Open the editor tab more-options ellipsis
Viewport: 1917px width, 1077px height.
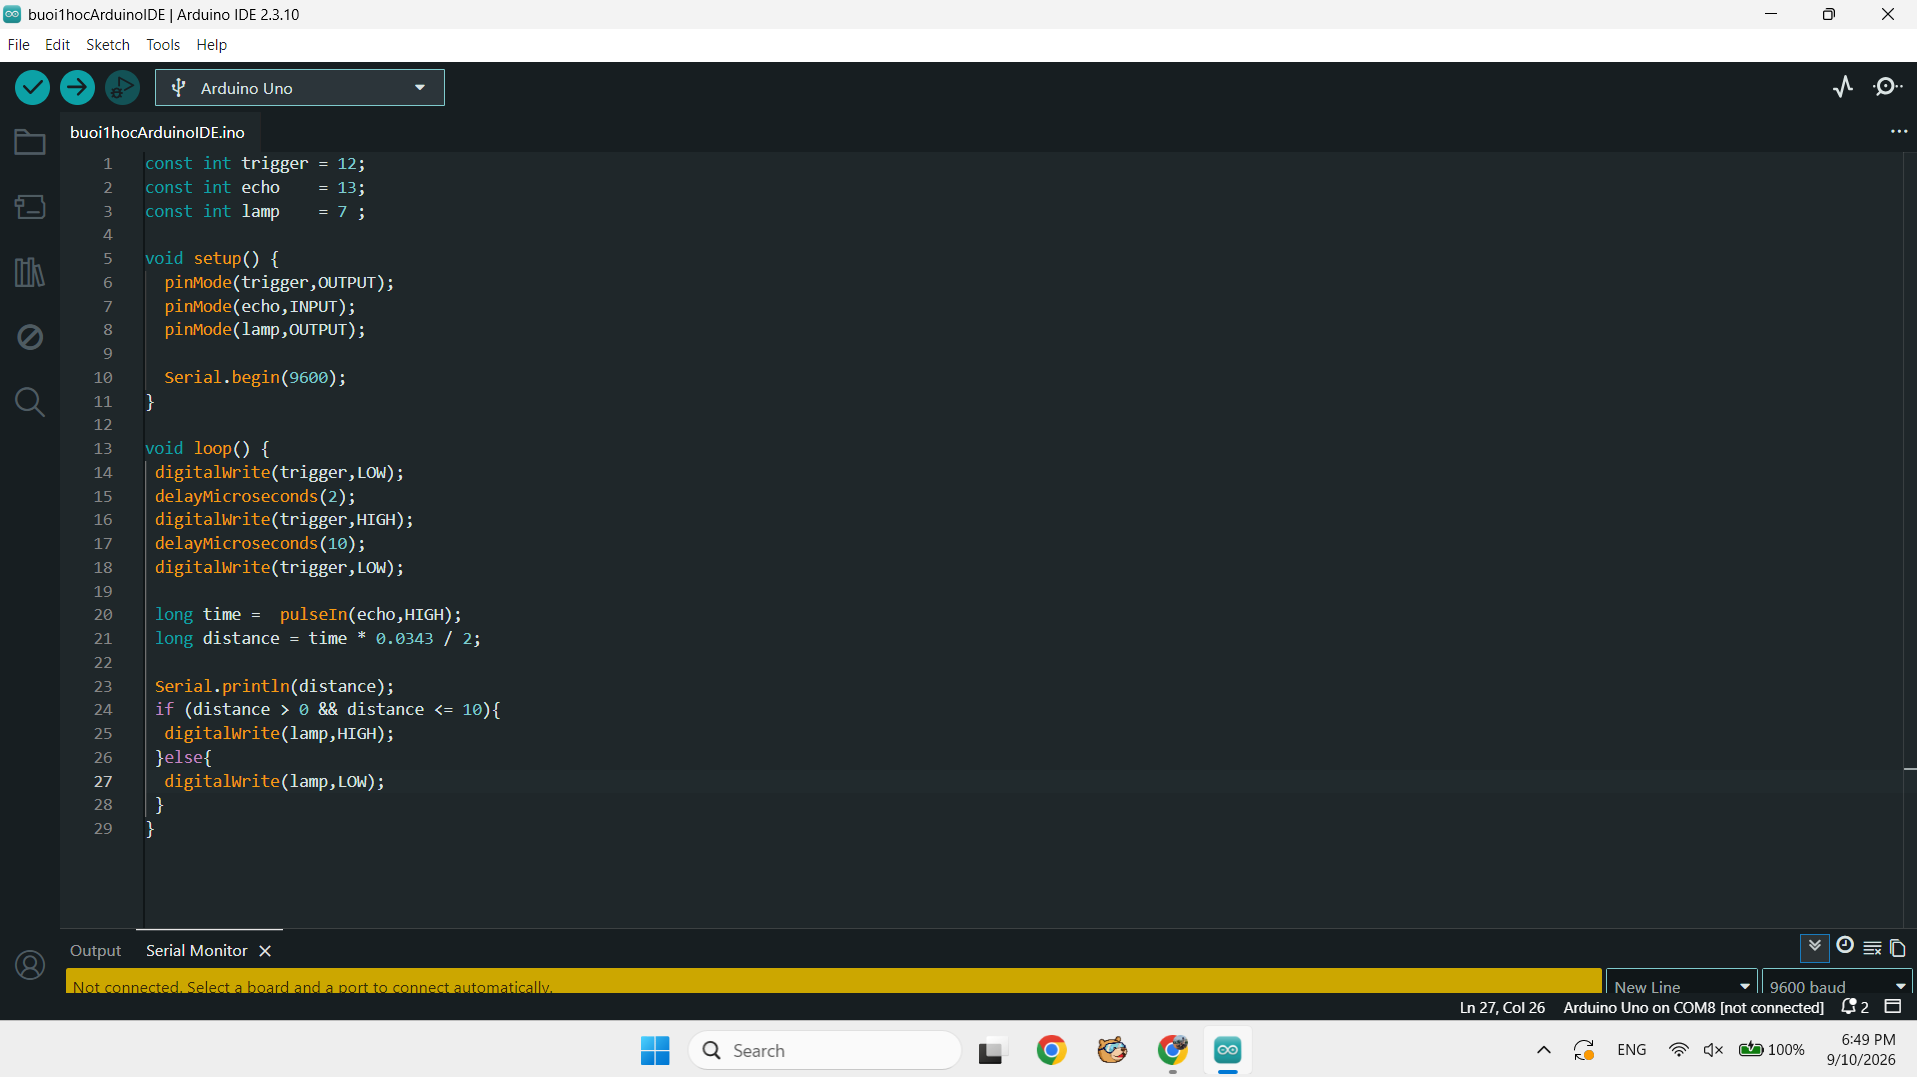(x=1899, y=132)
